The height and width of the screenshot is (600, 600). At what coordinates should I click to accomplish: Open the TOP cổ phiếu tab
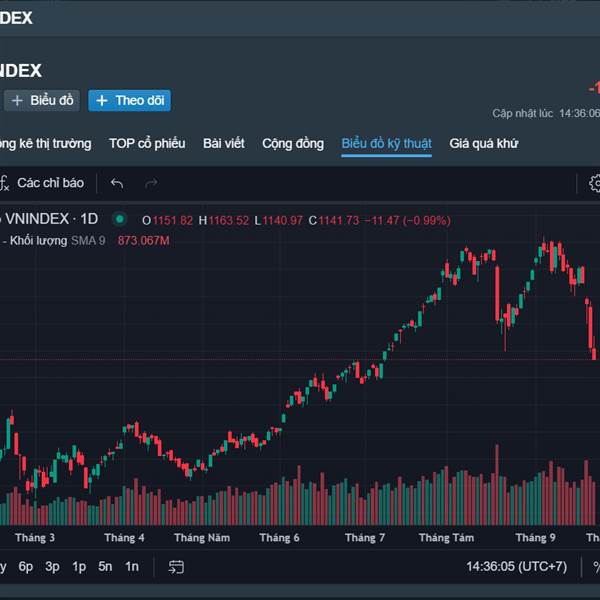coord(147,143)
